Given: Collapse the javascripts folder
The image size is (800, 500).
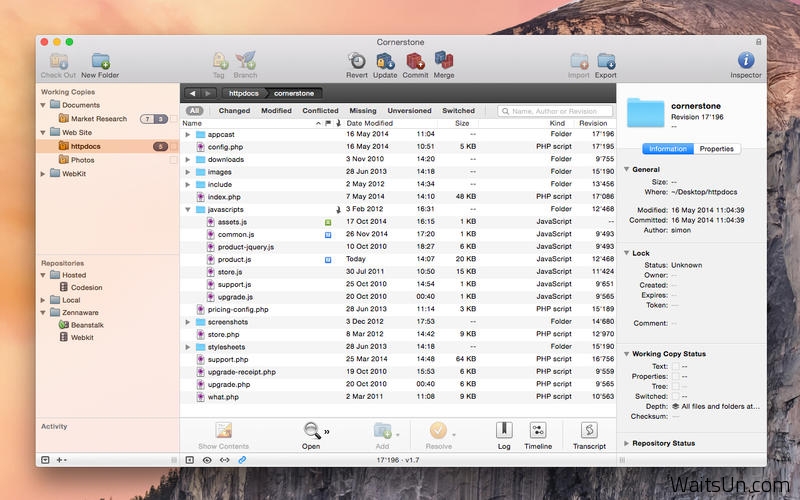Looking at the screenshot, I should coord(188,210).
